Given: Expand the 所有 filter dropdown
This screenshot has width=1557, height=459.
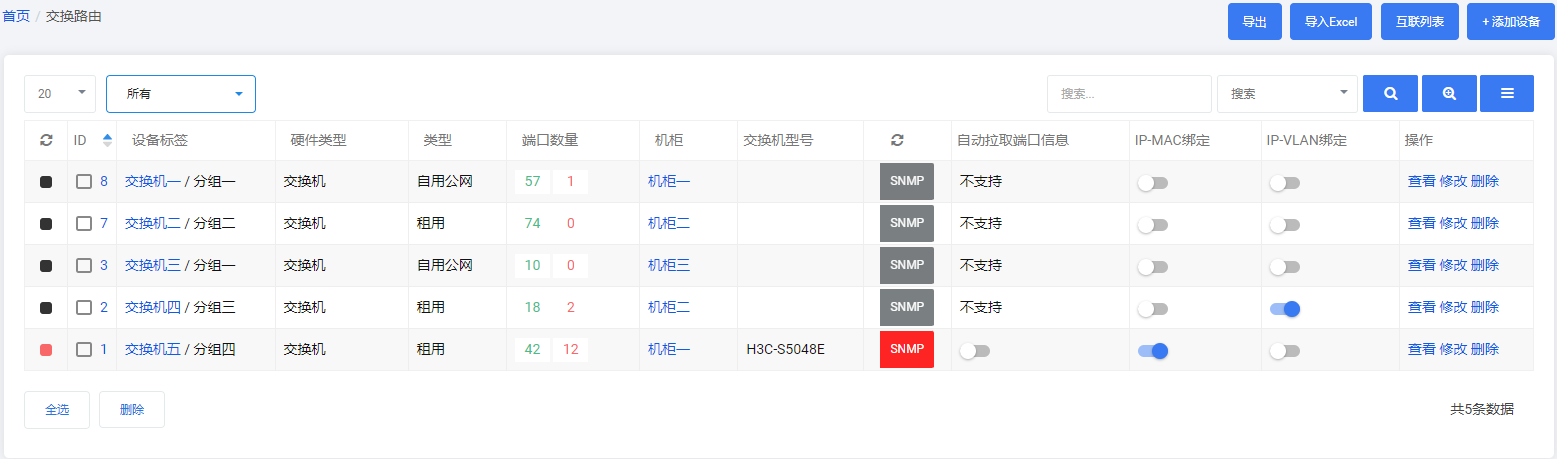Looking at the screenshot, I should (181, 93).
